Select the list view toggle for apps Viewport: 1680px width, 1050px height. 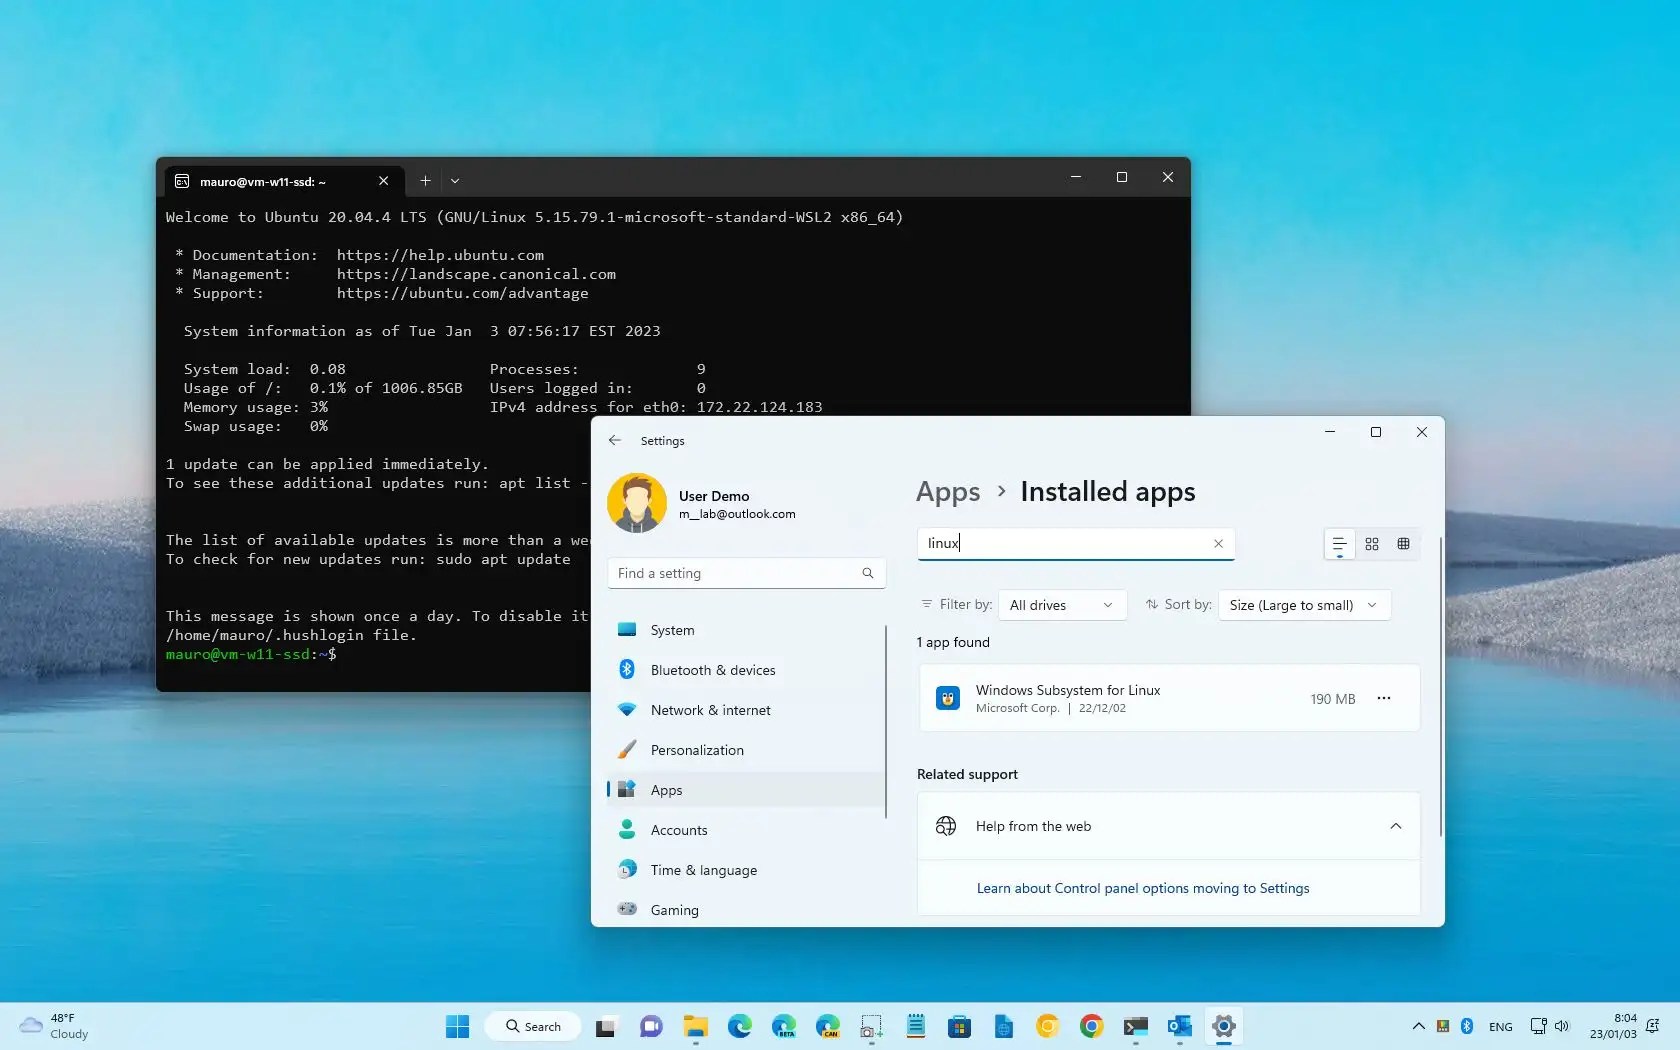[1338, 544]
